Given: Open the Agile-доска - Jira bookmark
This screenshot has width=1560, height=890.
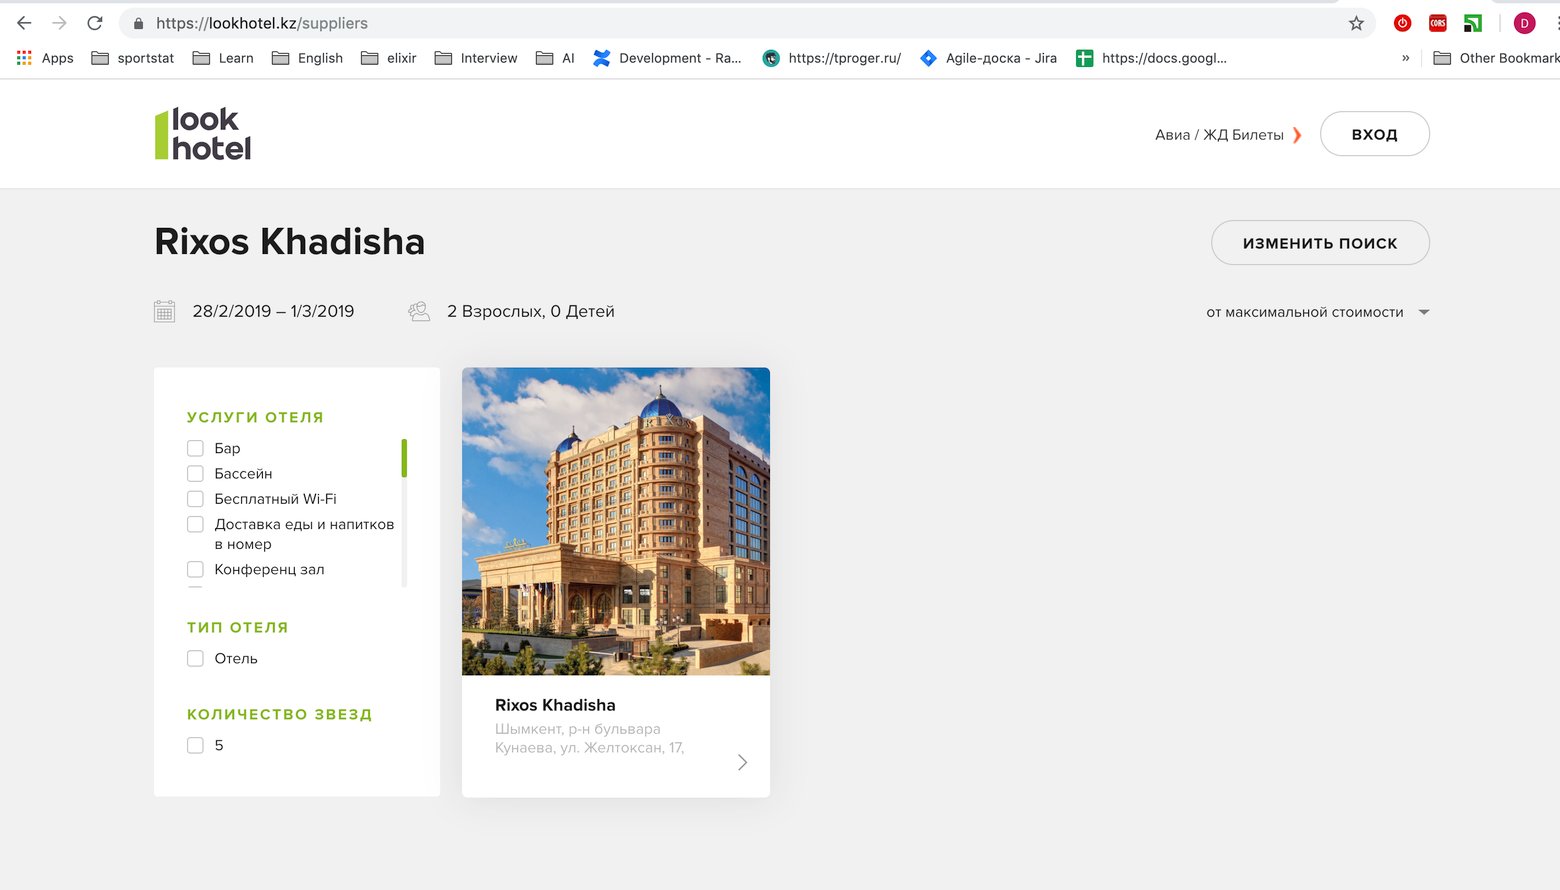Looking at the screenshot, I should click(x=988, y=58).
